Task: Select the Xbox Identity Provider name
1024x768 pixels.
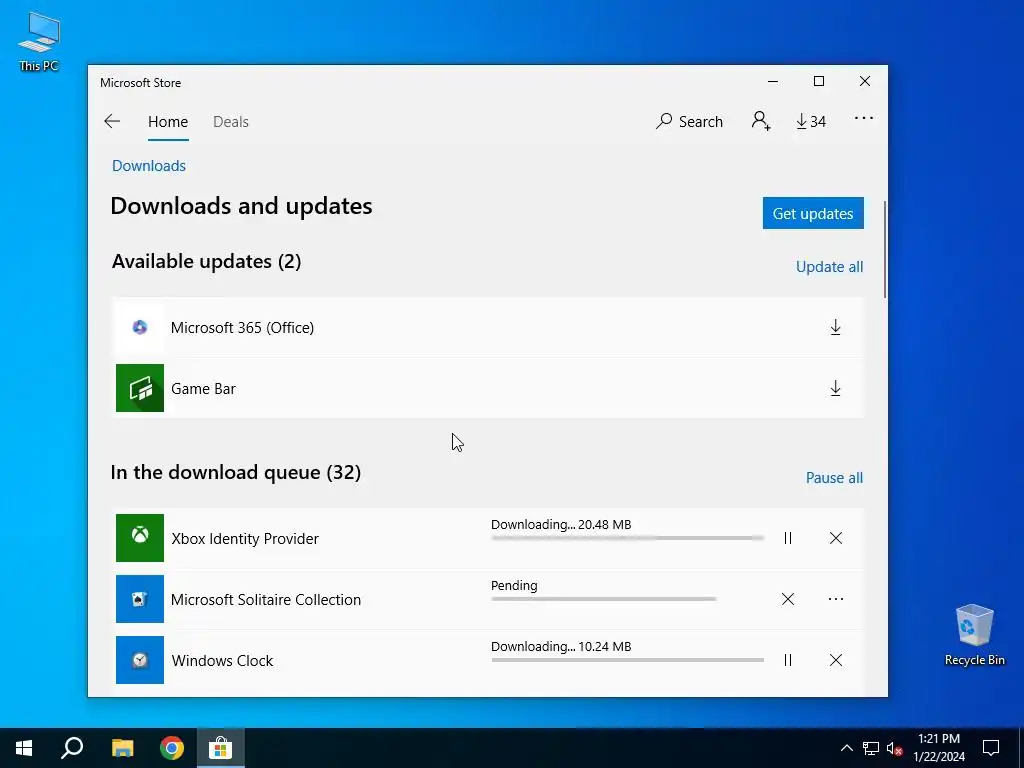Action: 245,539
